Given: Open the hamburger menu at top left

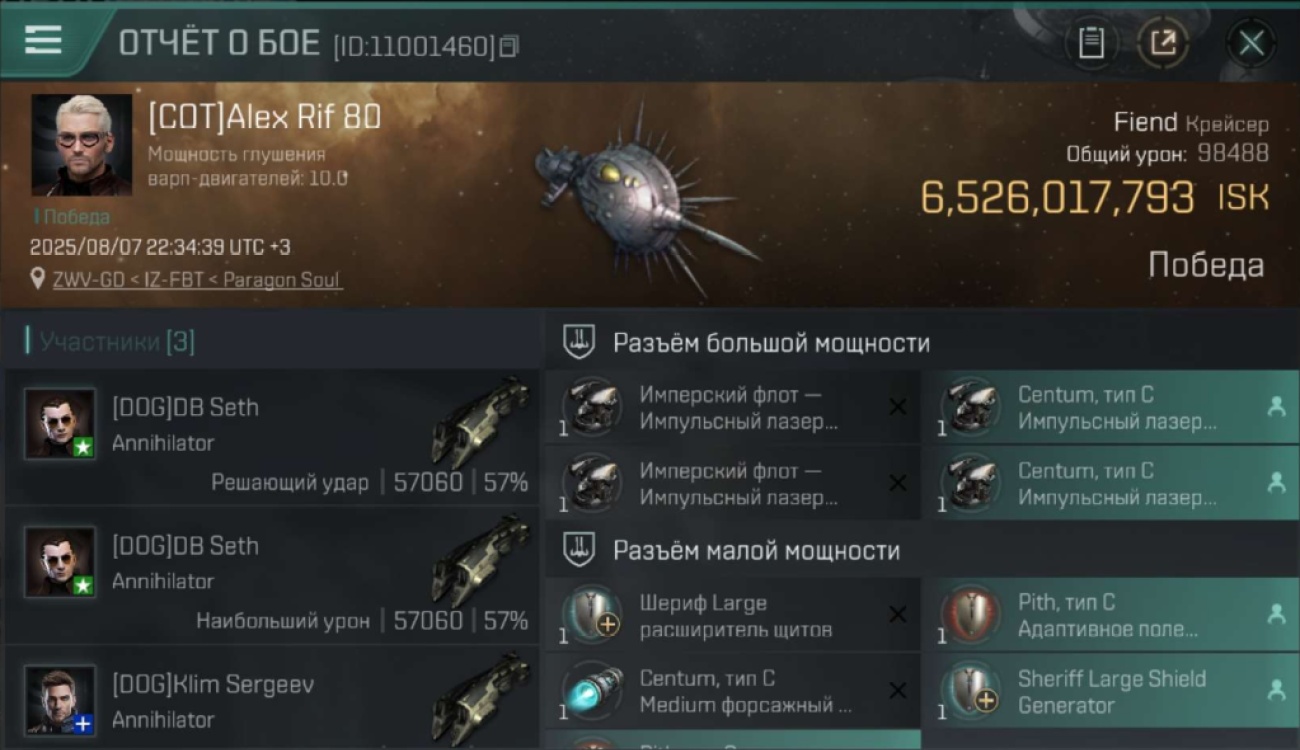Looking at the screenshot, I should click(43, 41).
